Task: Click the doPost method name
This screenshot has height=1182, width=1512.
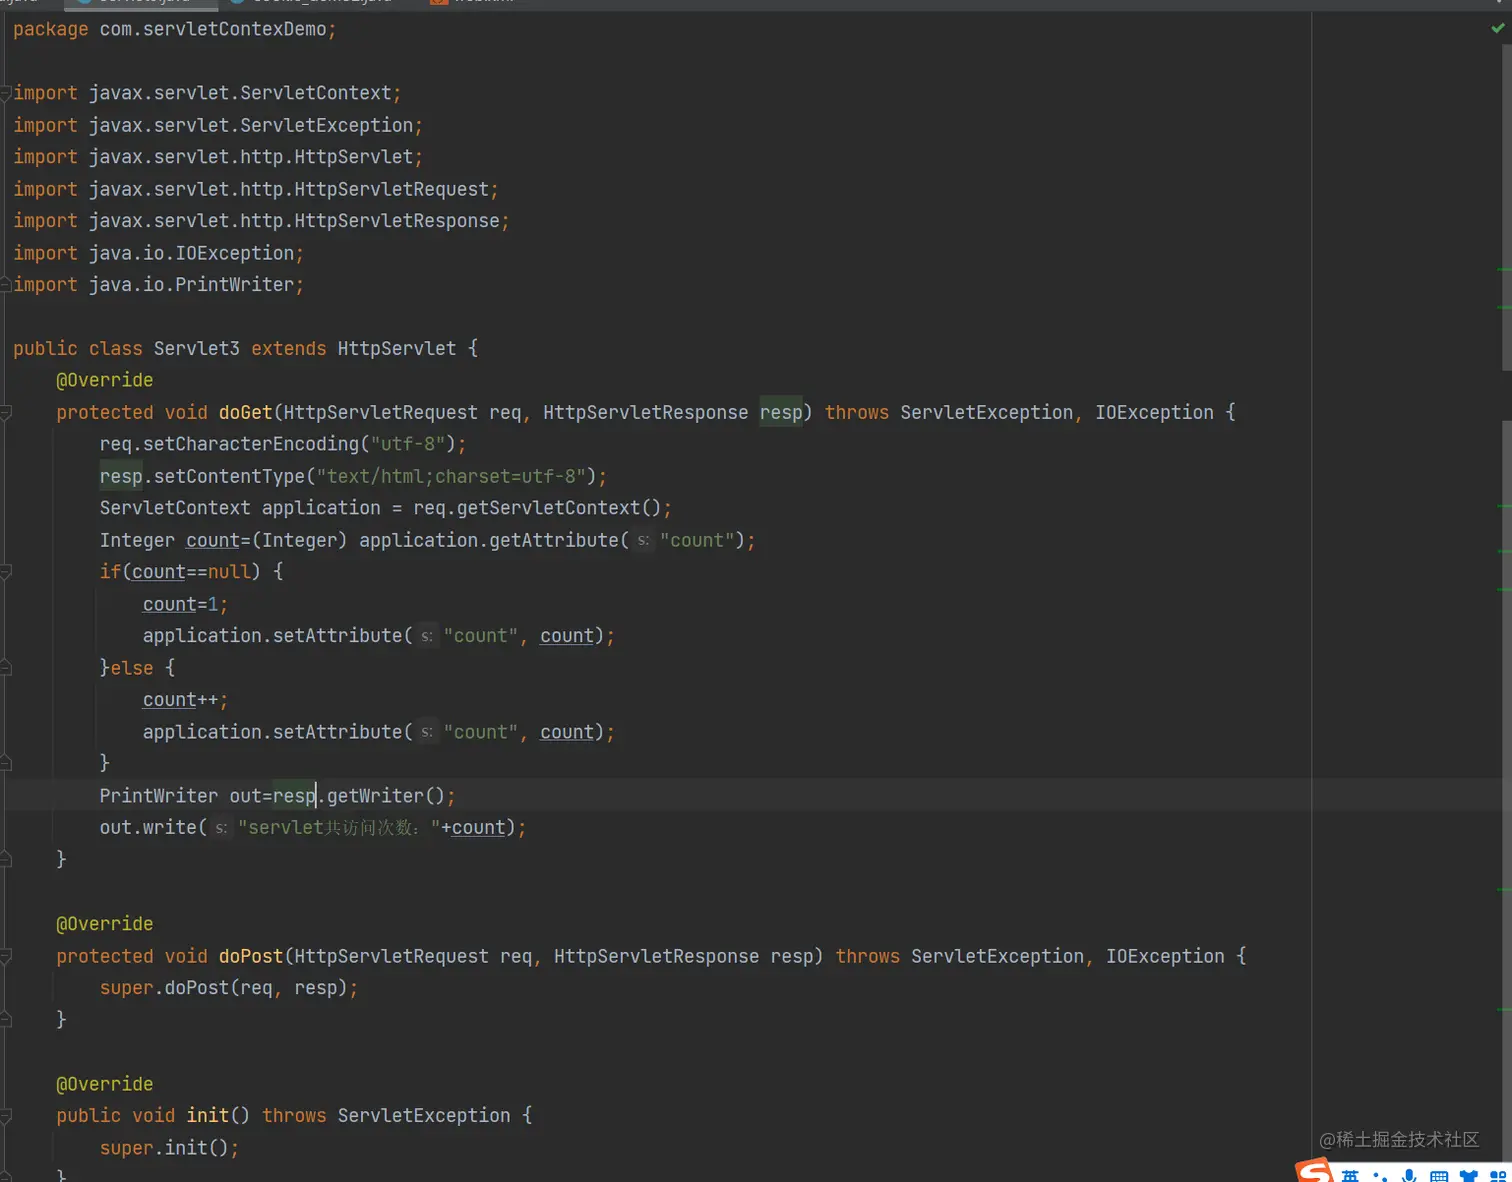Action: tap(251, 957)
